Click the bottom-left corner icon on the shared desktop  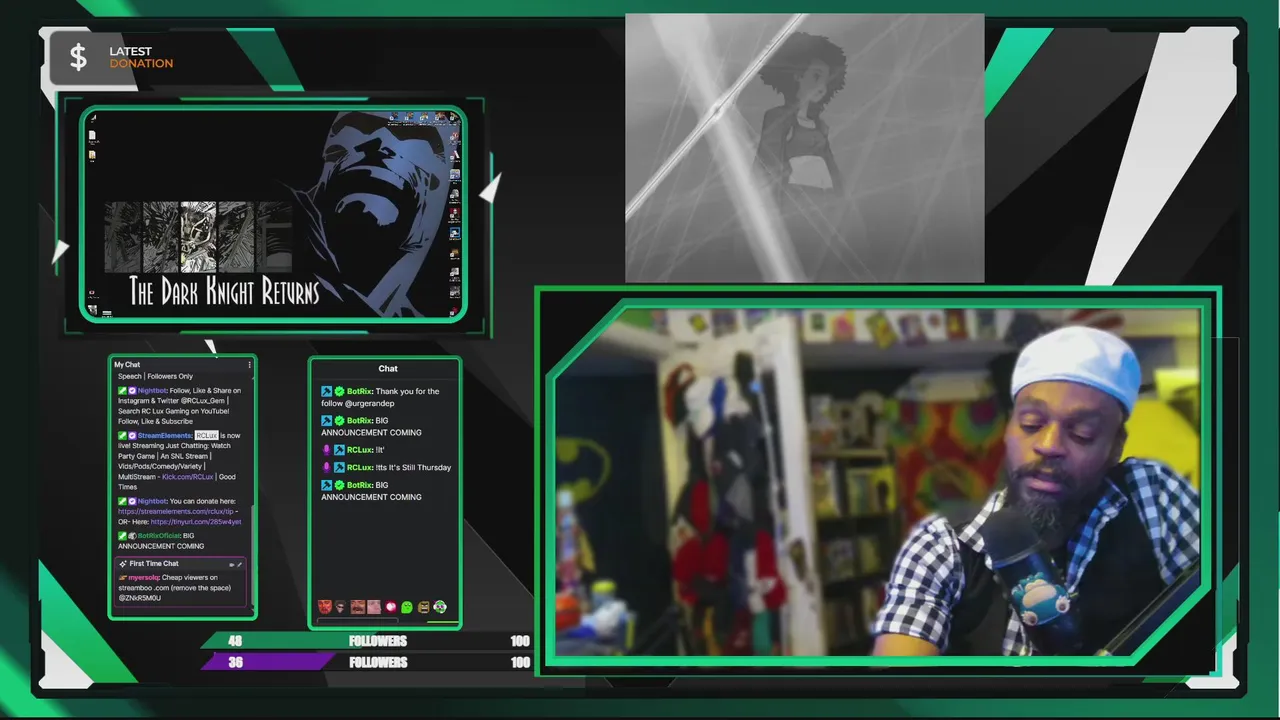pyautogui.click(x=92, y=311)
